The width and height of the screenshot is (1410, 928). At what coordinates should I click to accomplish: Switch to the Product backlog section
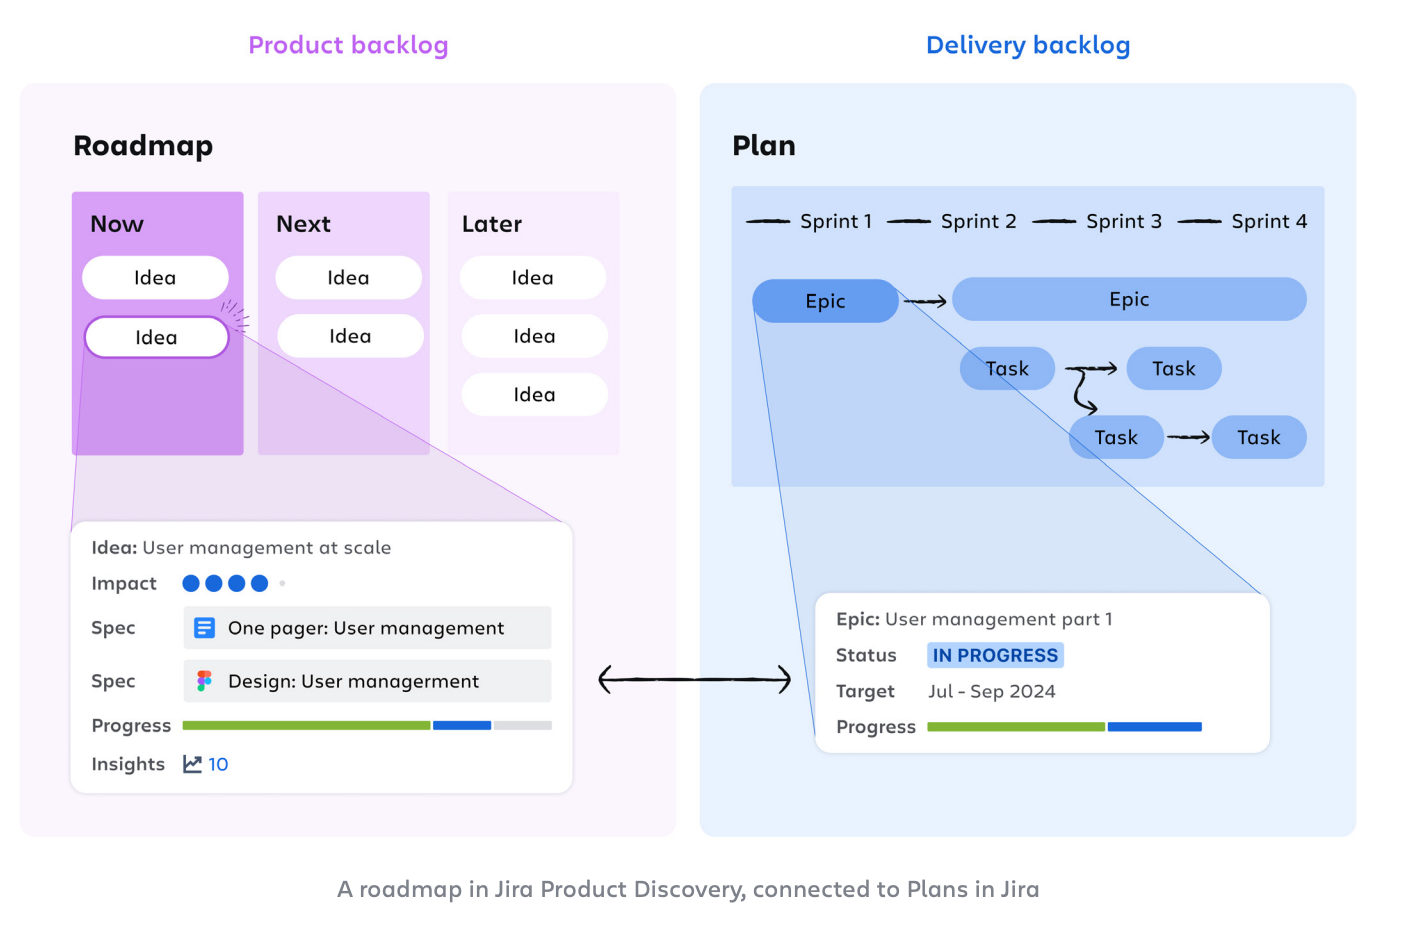(x=348, y=44)
